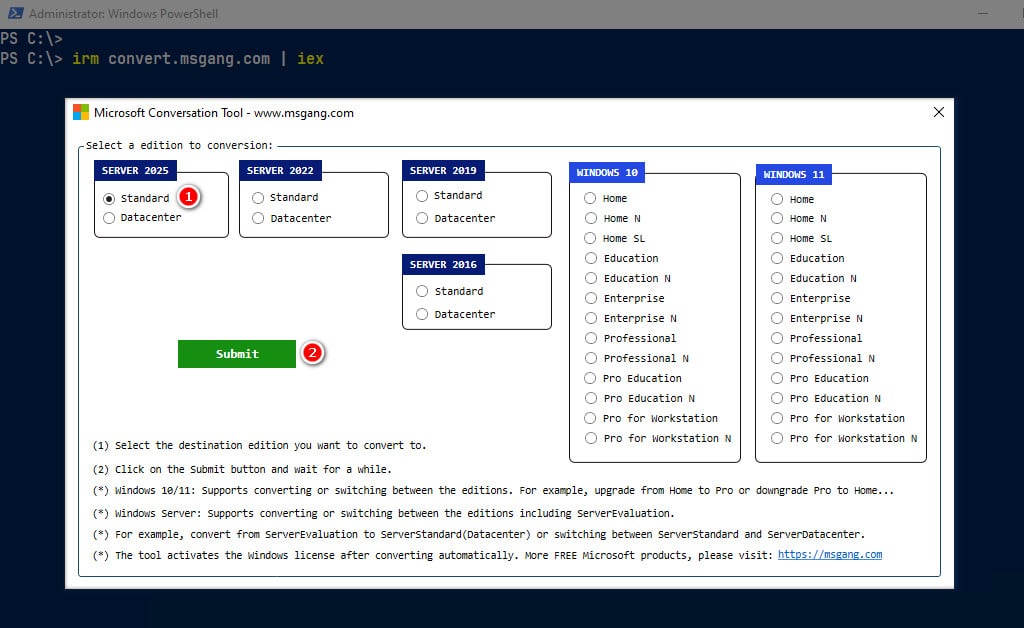Click the Microsoft logo in dialog title
This screenshot has width=1024, height=628.
point(80,112)
